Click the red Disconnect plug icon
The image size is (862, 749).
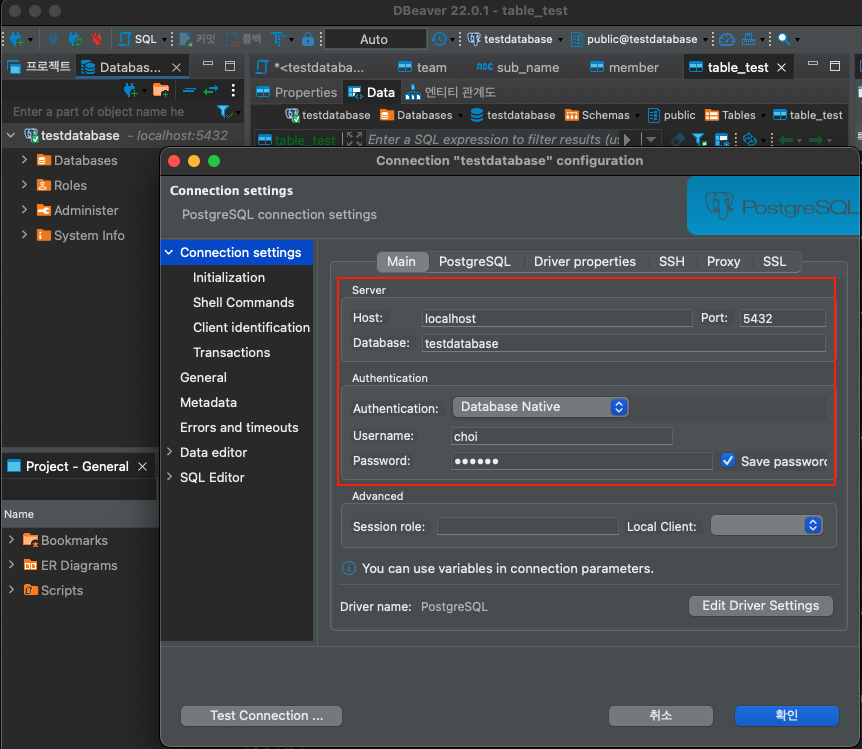(x=97, y=39)
